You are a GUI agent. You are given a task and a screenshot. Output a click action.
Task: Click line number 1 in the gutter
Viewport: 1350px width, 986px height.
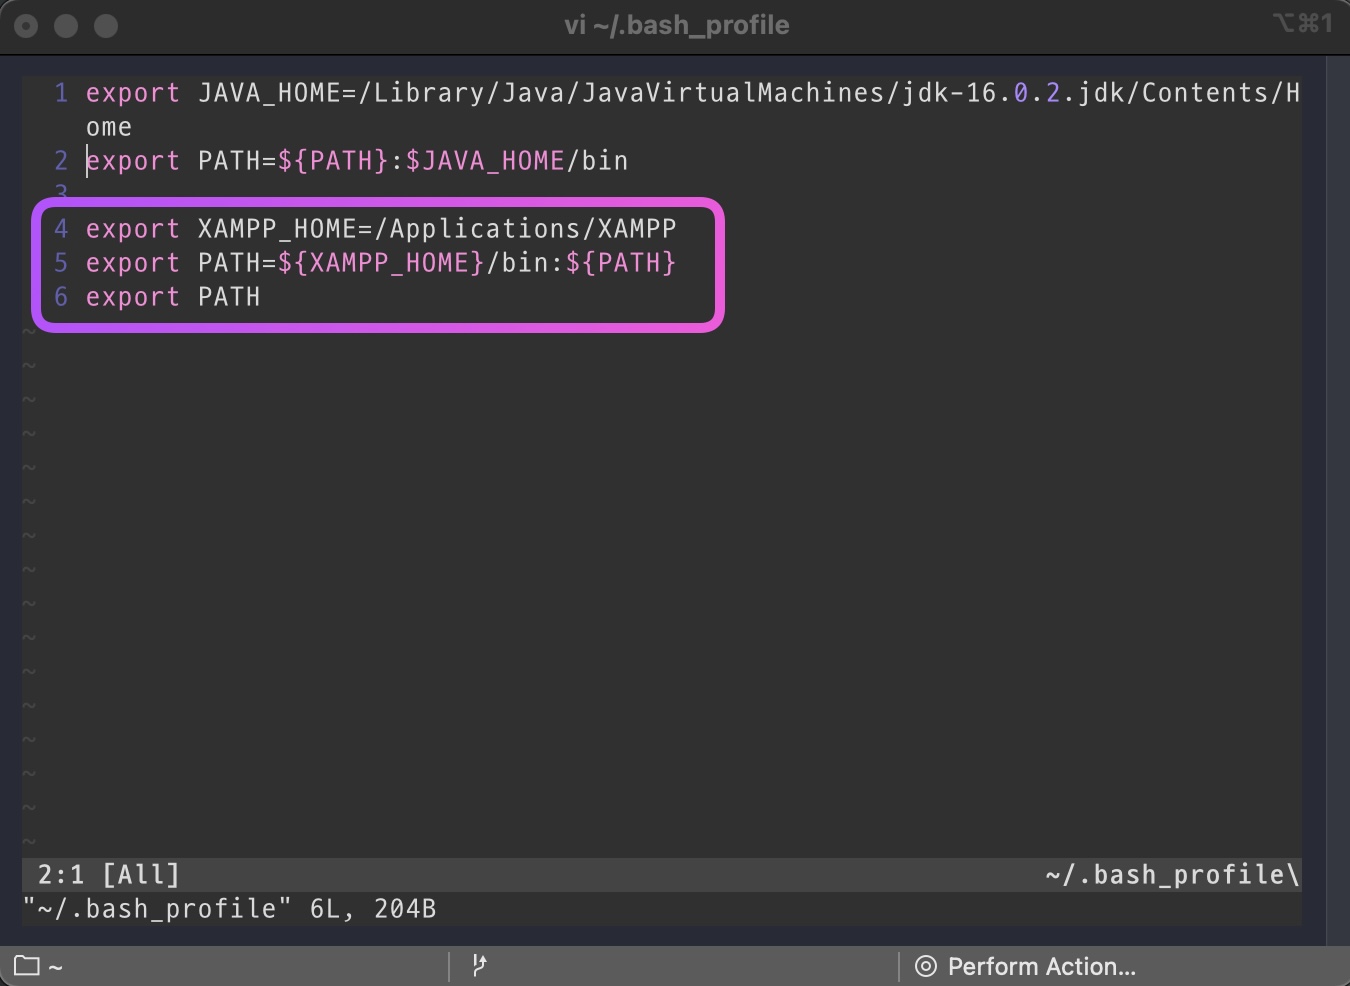point(61,93)
